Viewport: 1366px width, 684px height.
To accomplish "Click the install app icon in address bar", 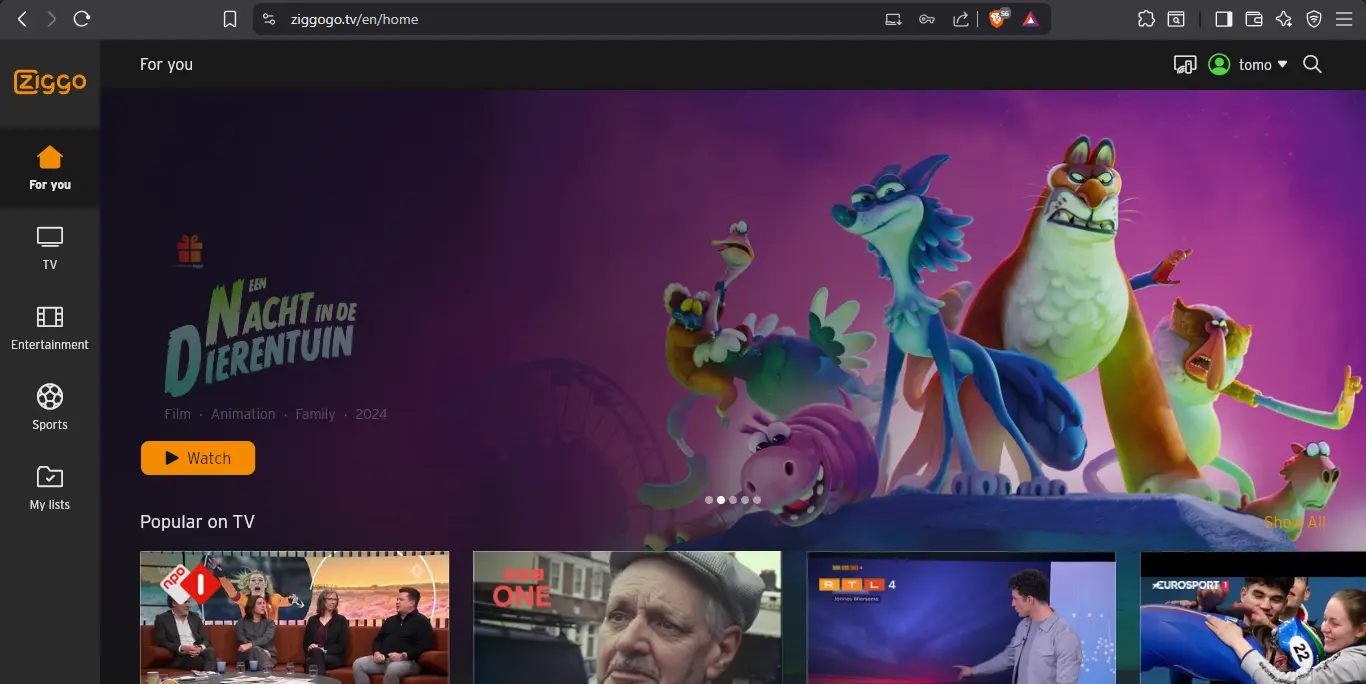I will tap(894, 19).
